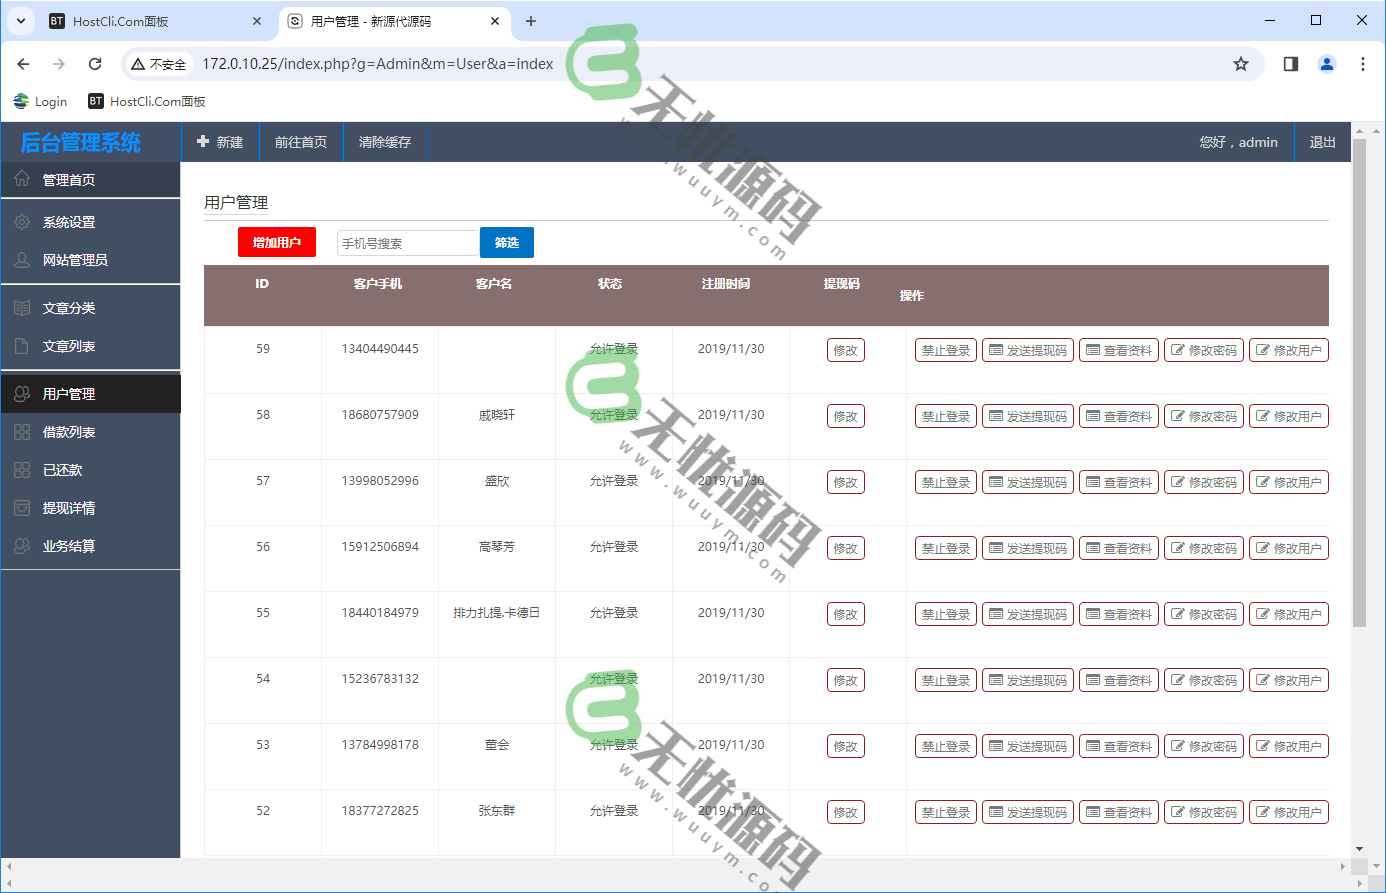Click the book icon beside 文章分类
This screenshot has height=893, width=1386.
tap(22, 308)
